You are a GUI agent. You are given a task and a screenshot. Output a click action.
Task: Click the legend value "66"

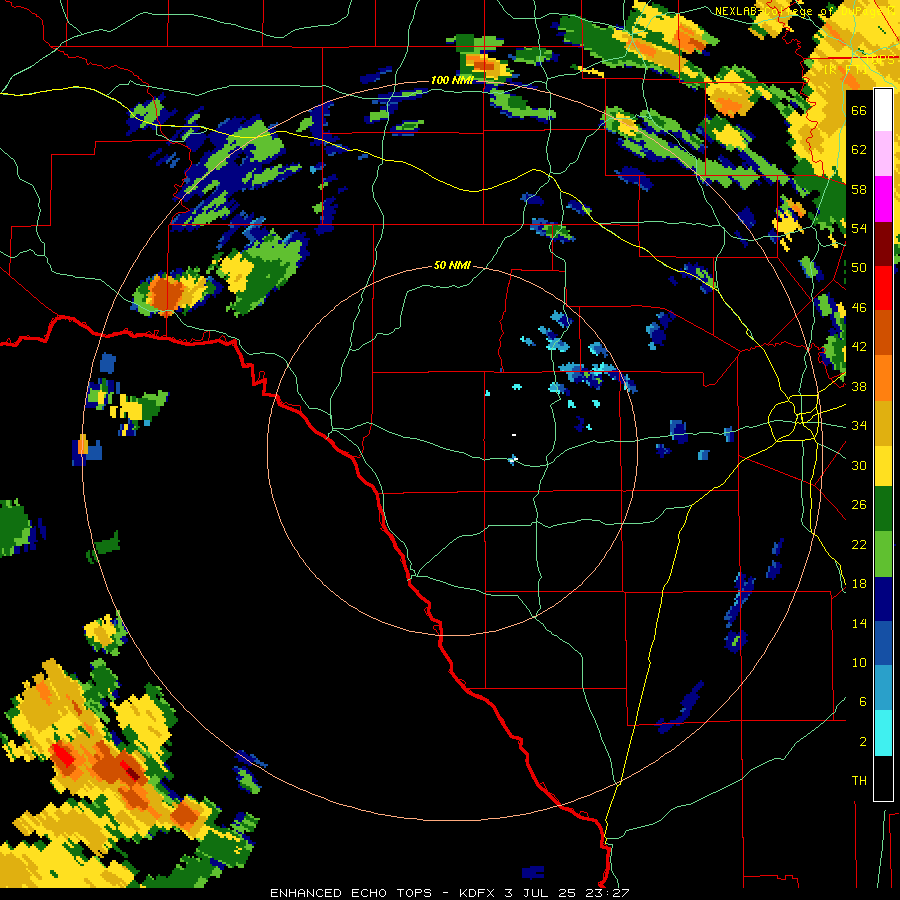click(x=859, y=110)
